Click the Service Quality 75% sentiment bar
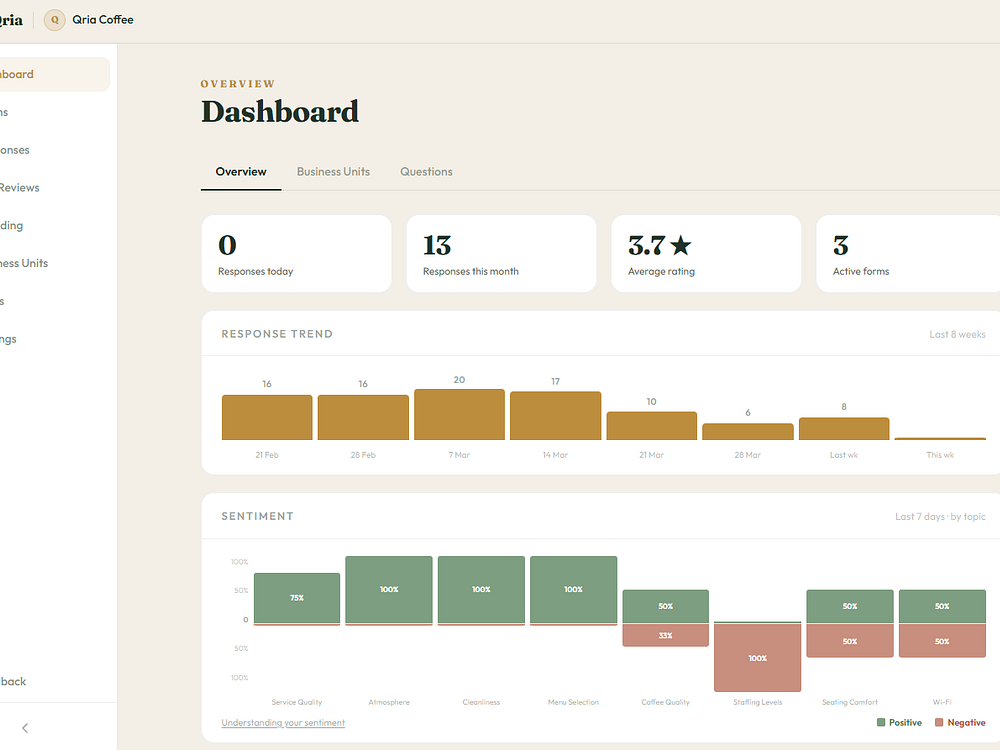1000x750 pixels. click(x=297, y=598)
